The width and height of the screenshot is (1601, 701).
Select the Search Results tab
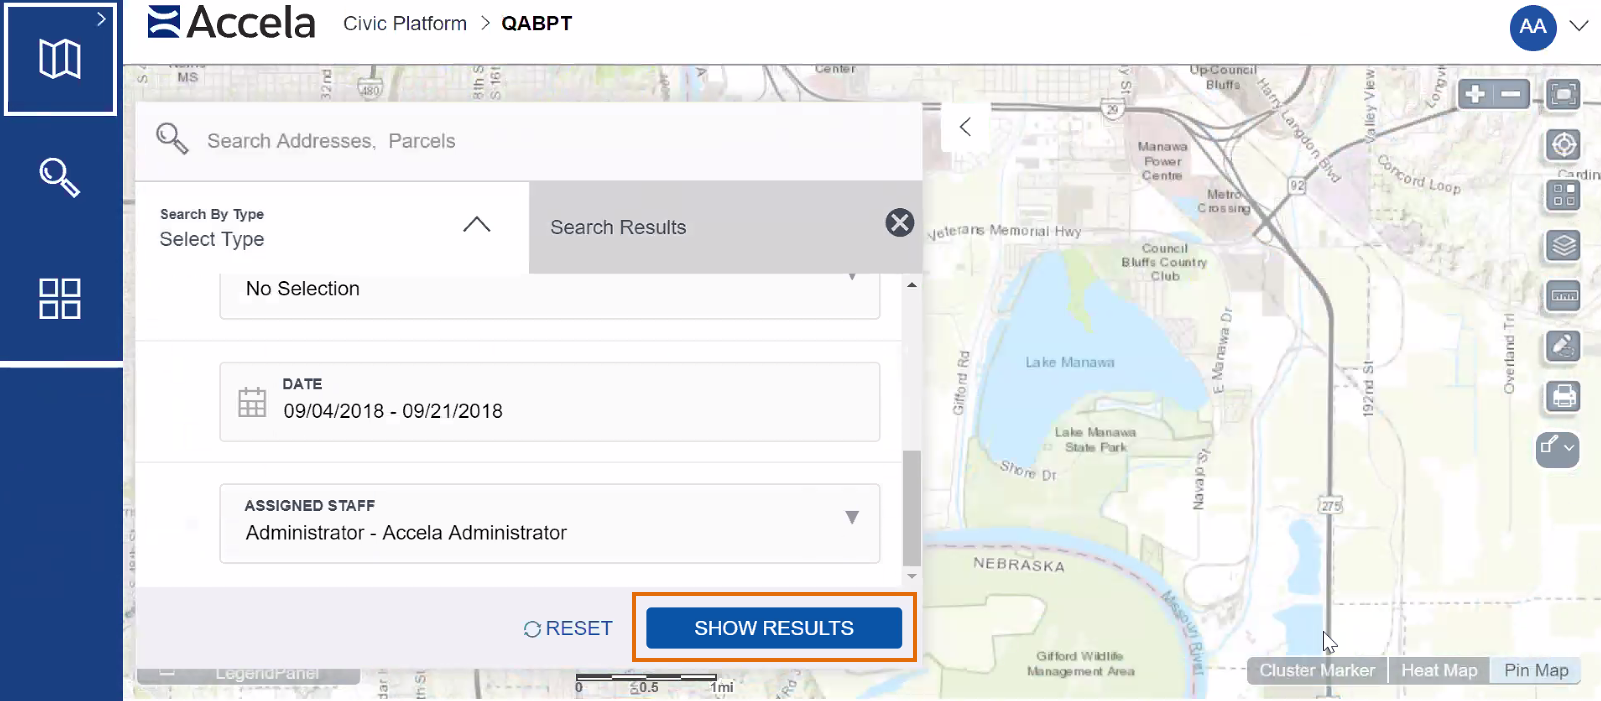(618, 227)
